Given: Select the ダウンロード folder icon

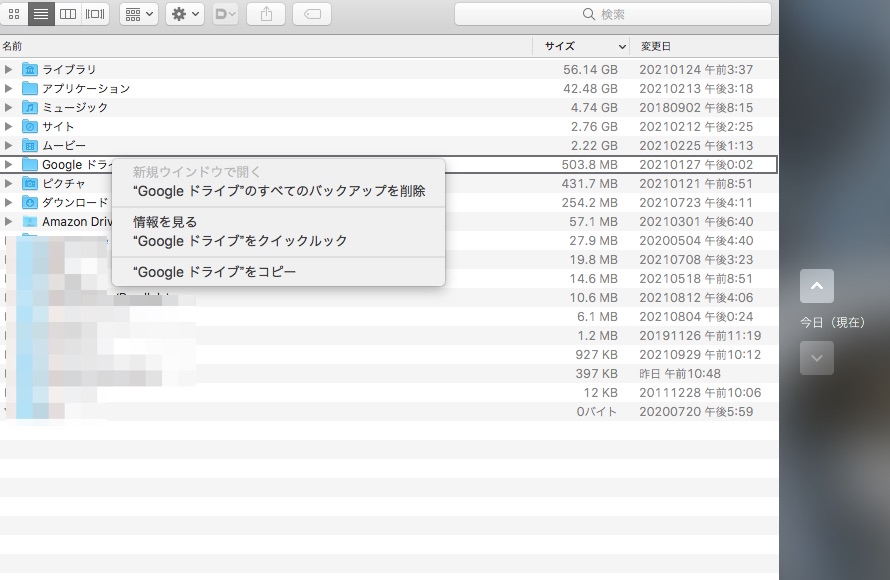Looking at the screenshot, I should point(30,203).
